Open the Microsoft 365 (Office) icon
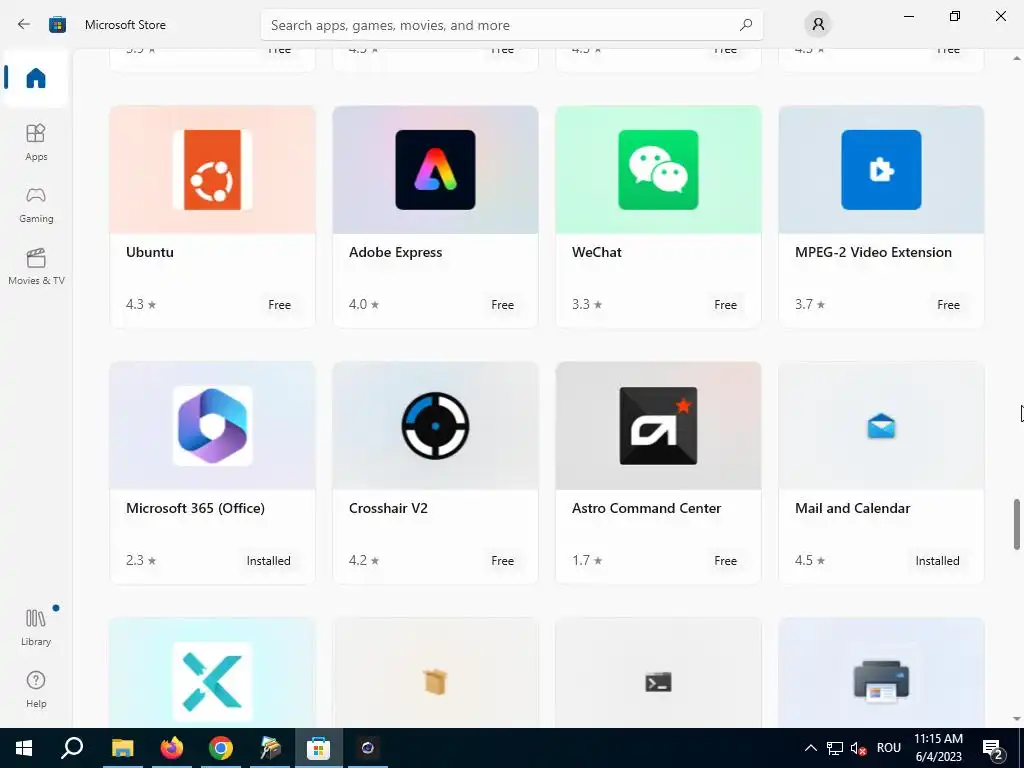Screen dimensions: 1024x768 (x=212, y=426)
